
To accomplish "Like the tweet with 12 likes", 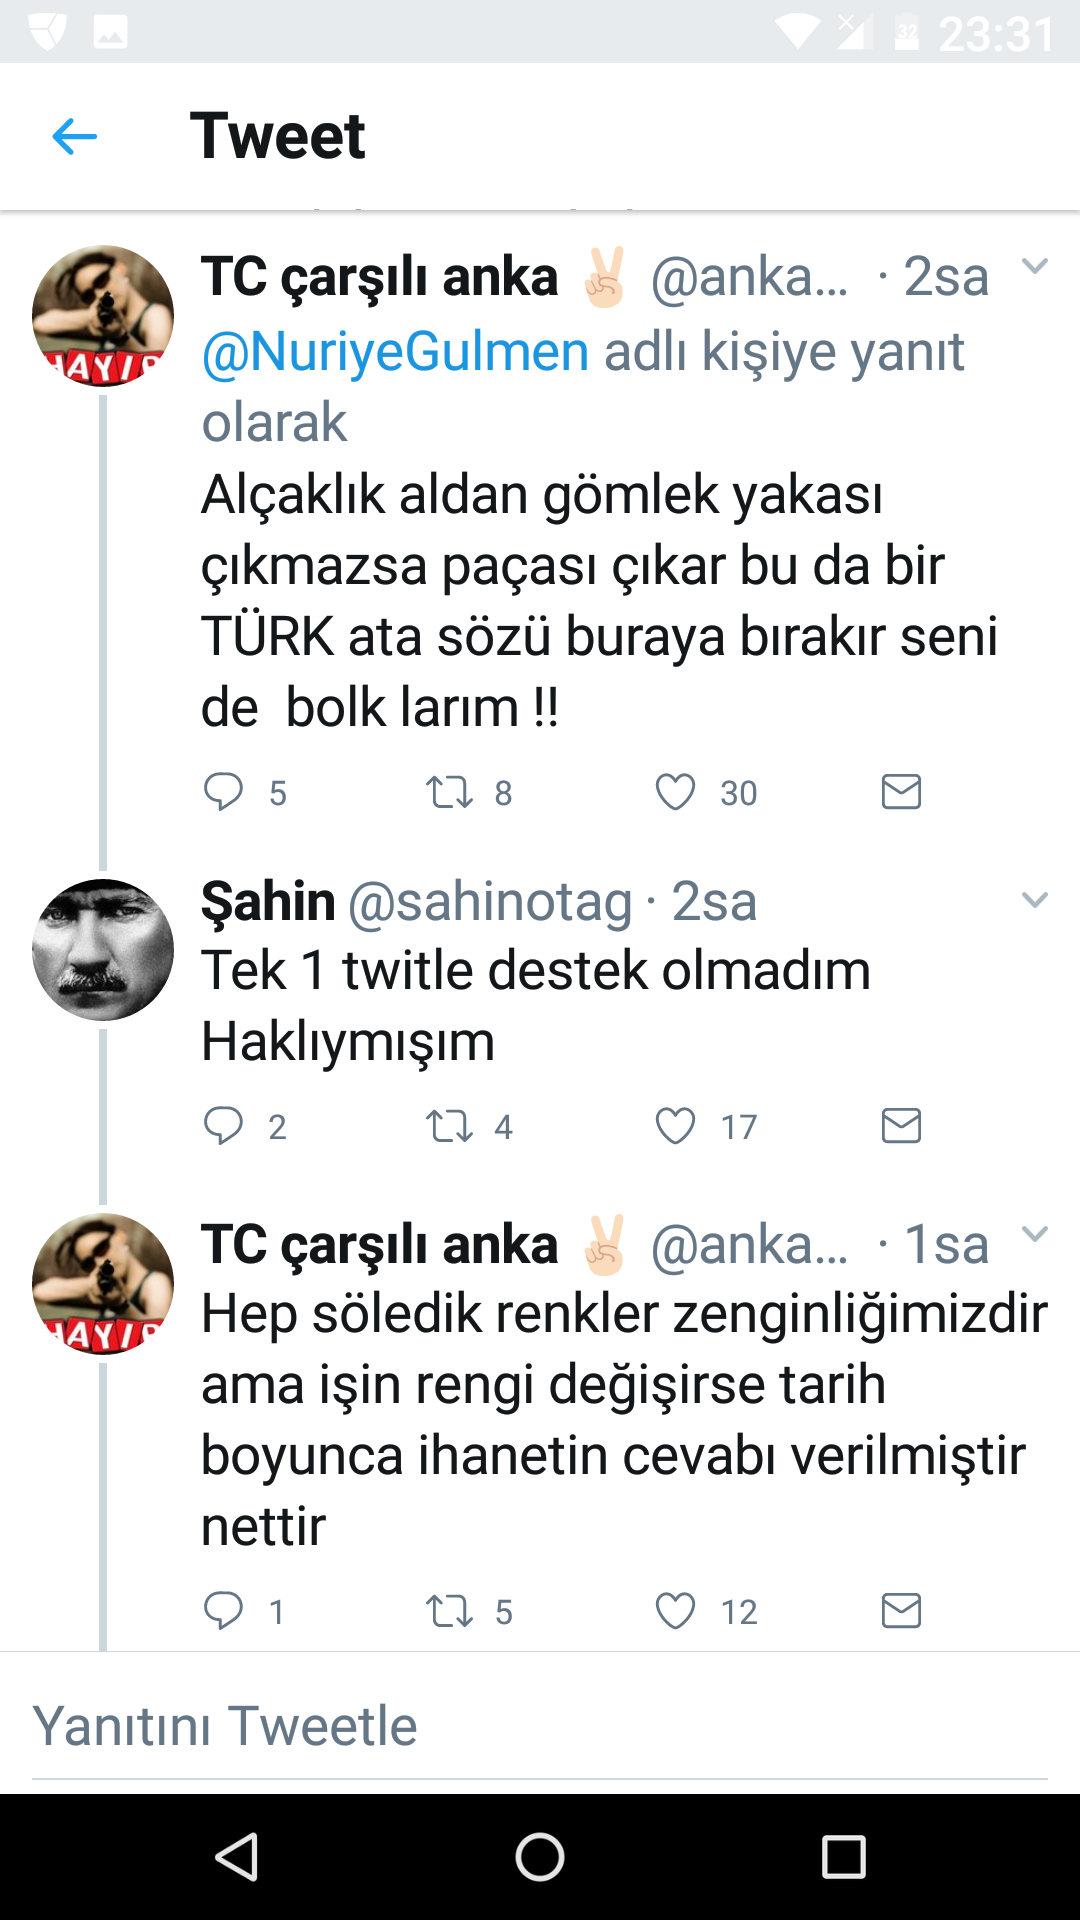I will [x=675, y=1611].
